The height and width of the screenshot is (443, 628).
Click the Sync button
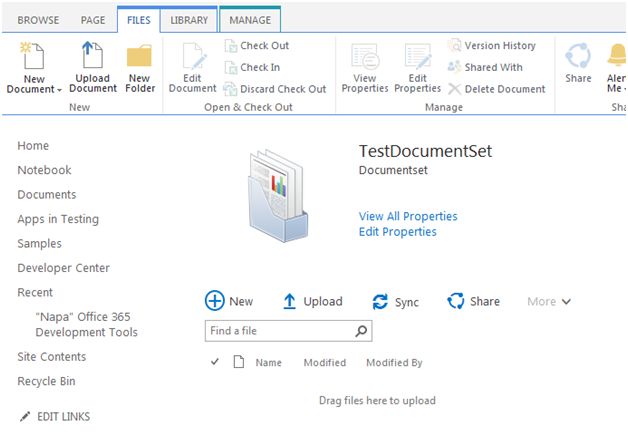coord(396,302)
